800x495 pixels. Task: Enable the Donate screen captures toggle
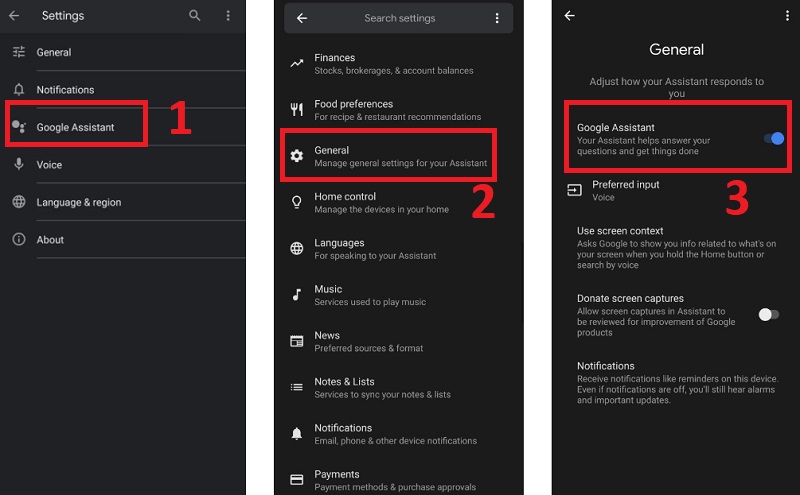pos(767,314)
